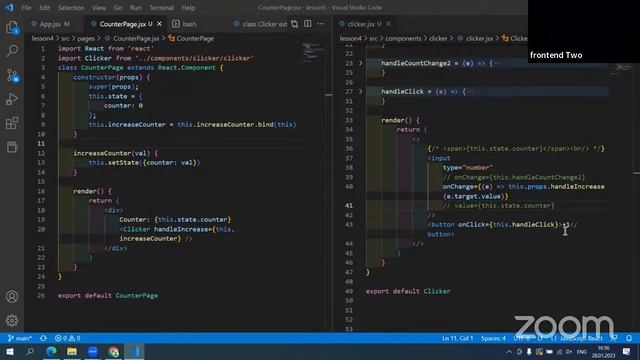The image size is (640, 360).
Task: Open the Run and Debug view
Action: (x=12, y=99)
